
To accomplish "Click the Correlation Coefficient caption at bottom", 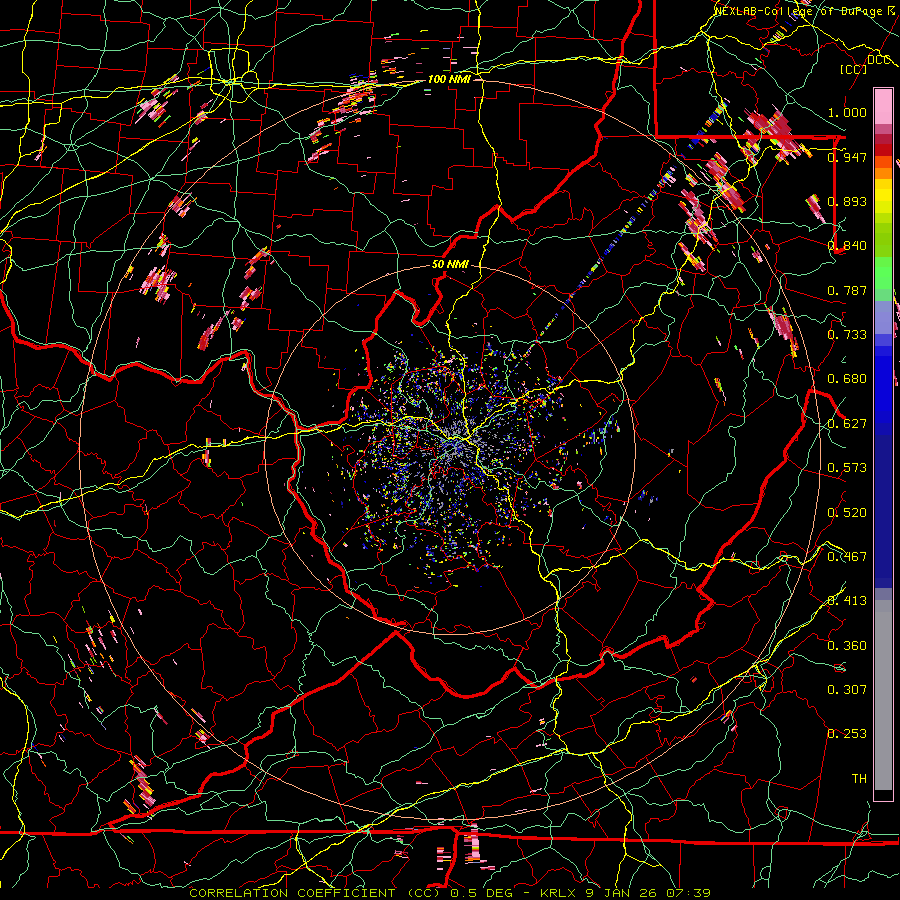I will point(450,893).
